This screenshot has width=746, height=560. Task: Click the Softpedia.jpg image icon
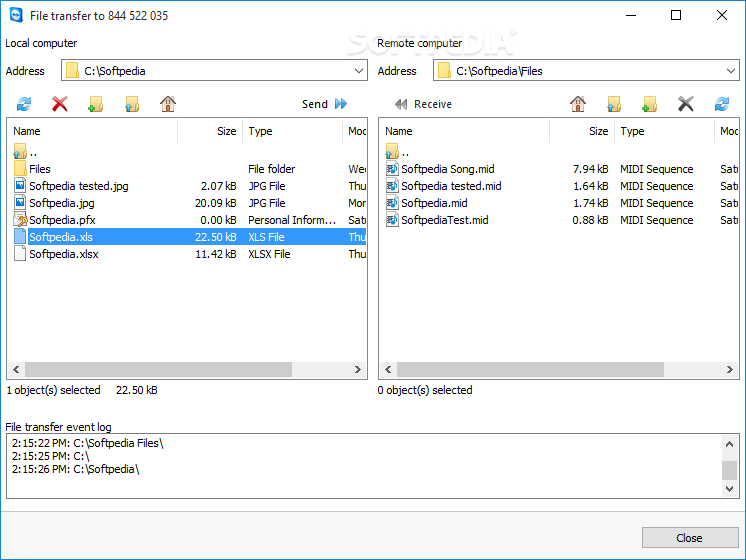point(20,203)
